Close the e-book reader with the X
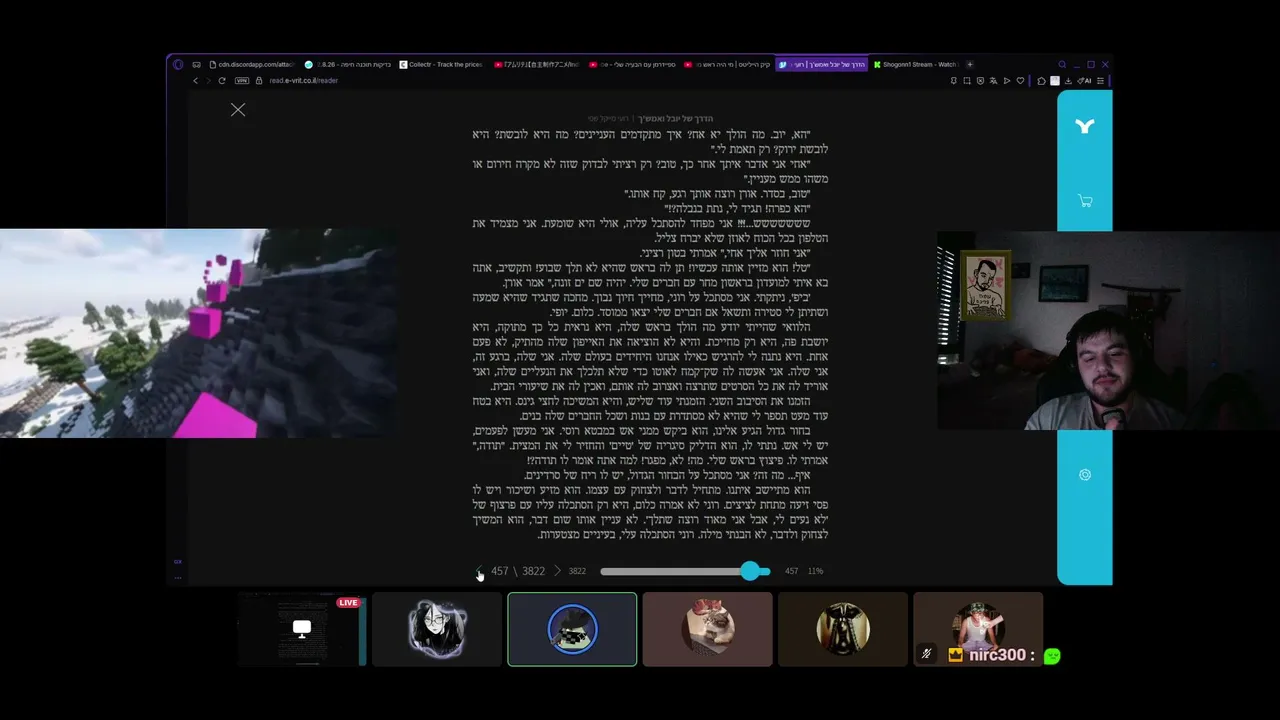This screenshot has height=720, width=1280. coord(238,110)
